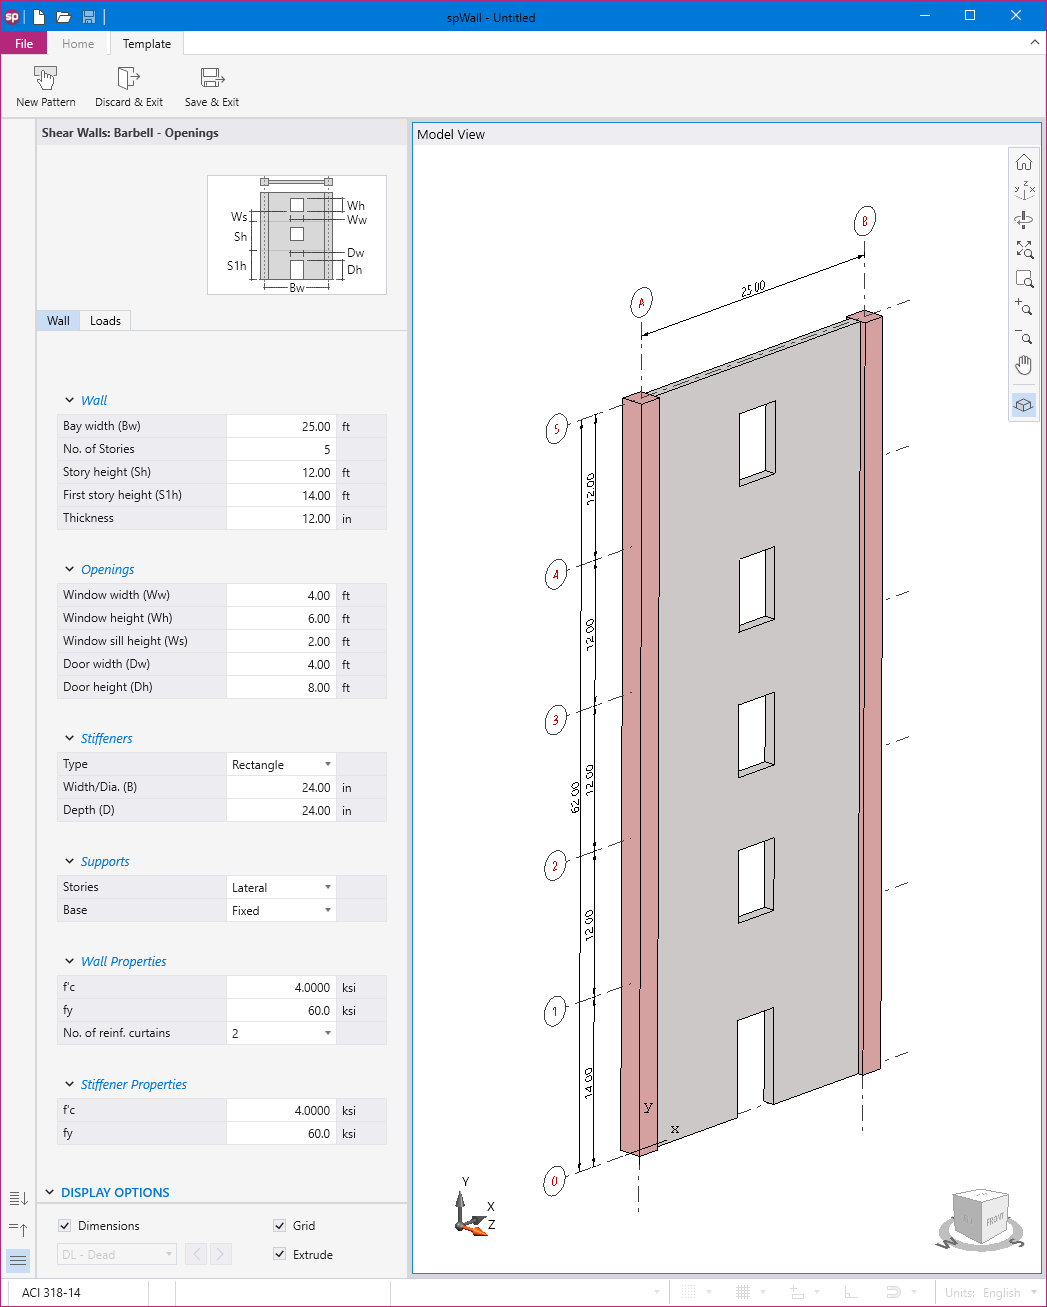Uncheck the Dimensions checkbox
This screenshot has width=1047, height=1307.
pos(65,1226)
